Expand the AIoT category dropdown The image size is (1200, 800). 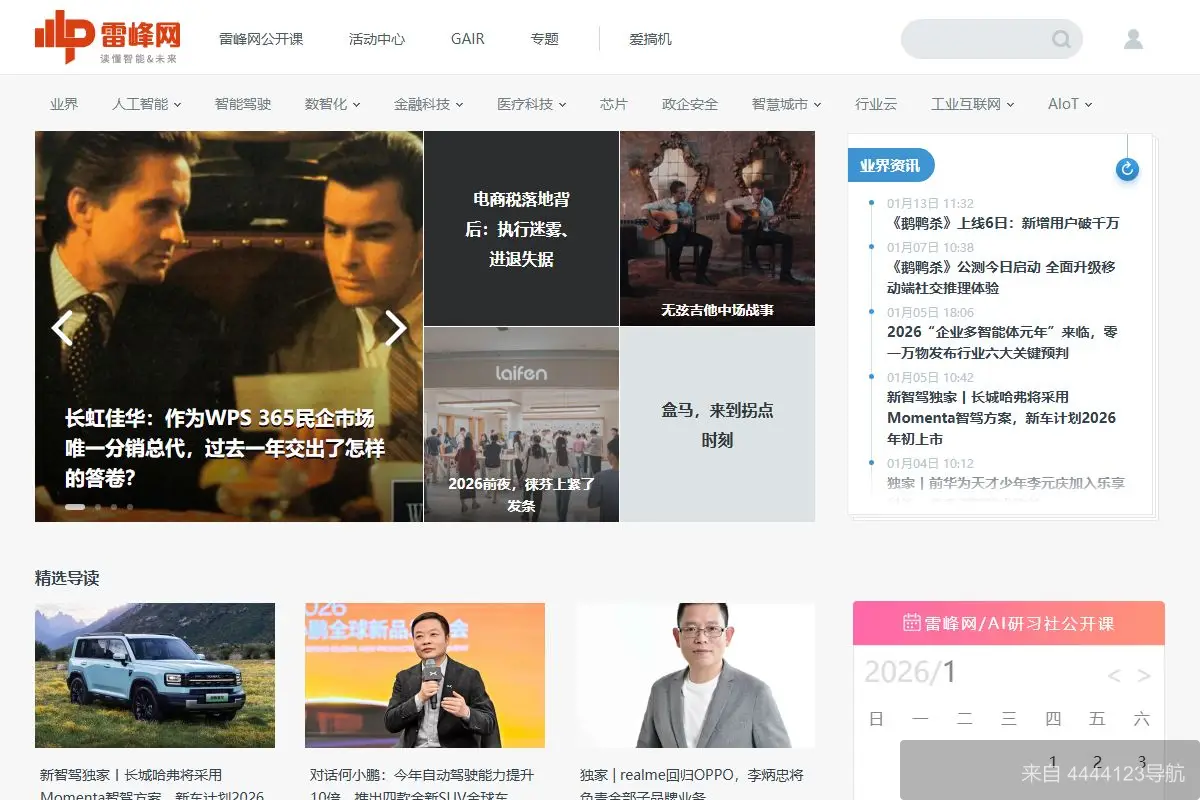1068,103
